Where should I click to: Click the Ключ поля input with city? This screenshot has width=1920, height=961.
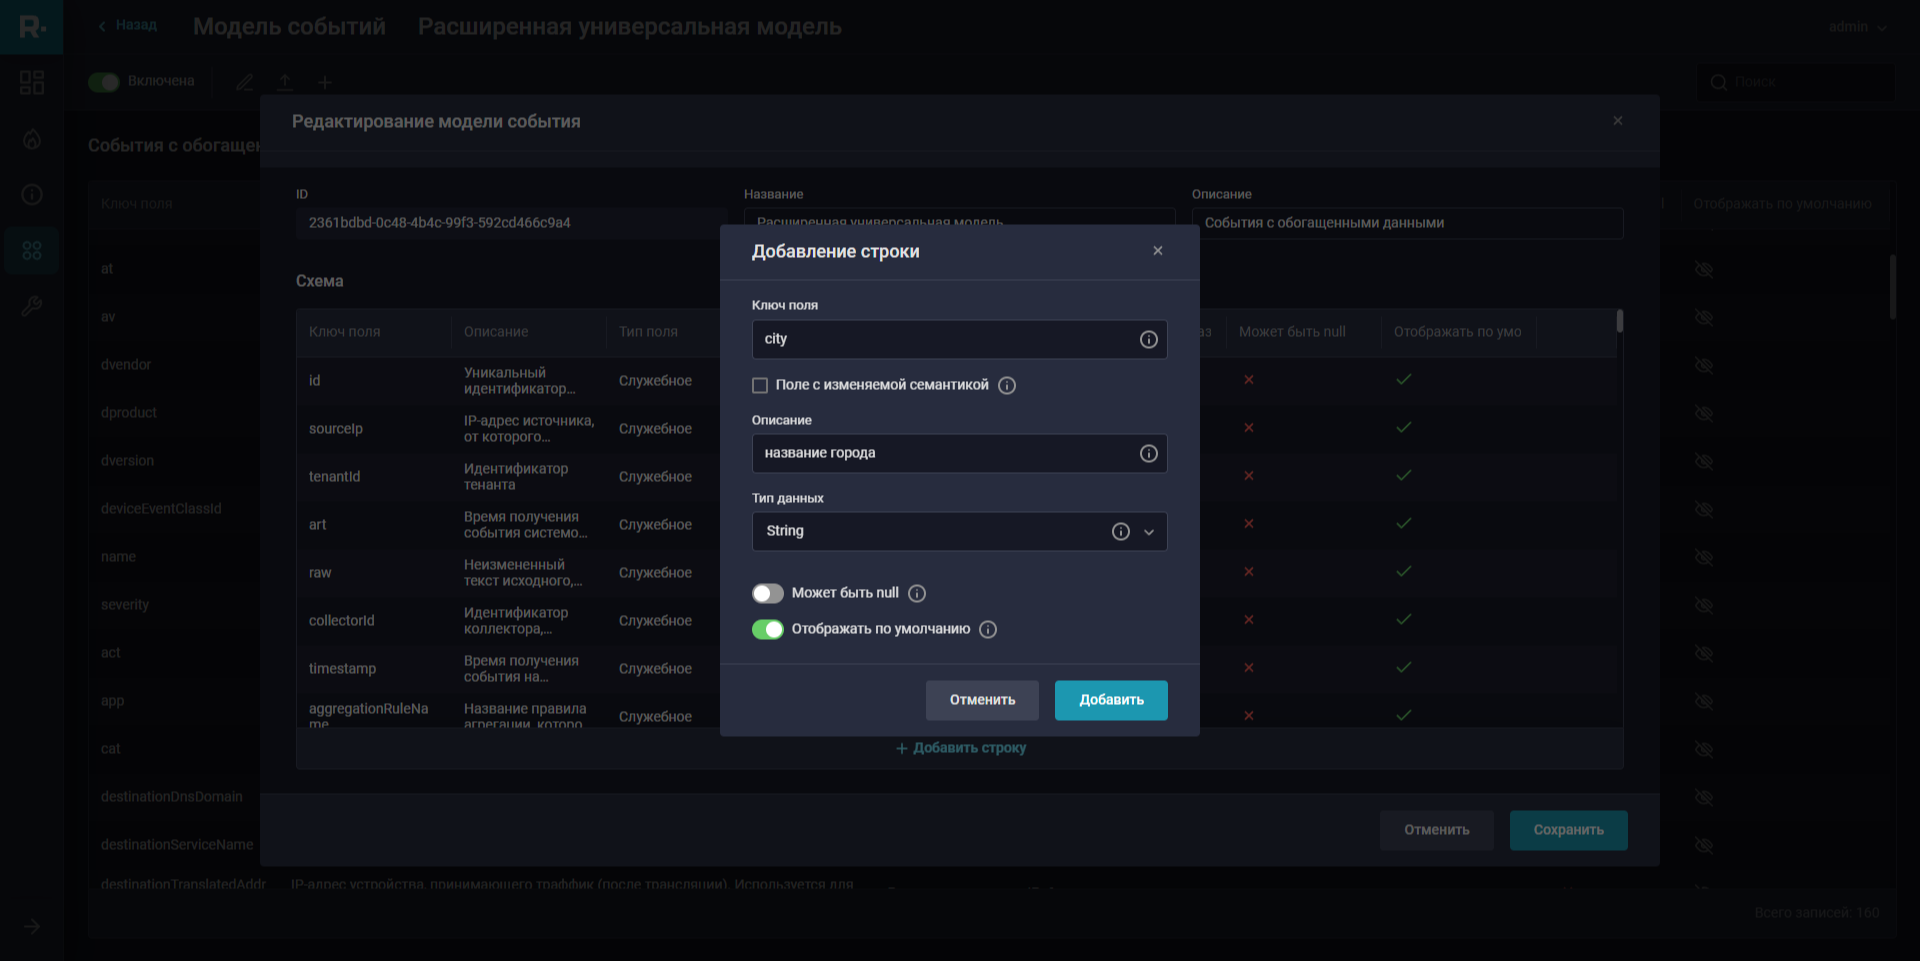pyautogui.click(x=940, y=340)
